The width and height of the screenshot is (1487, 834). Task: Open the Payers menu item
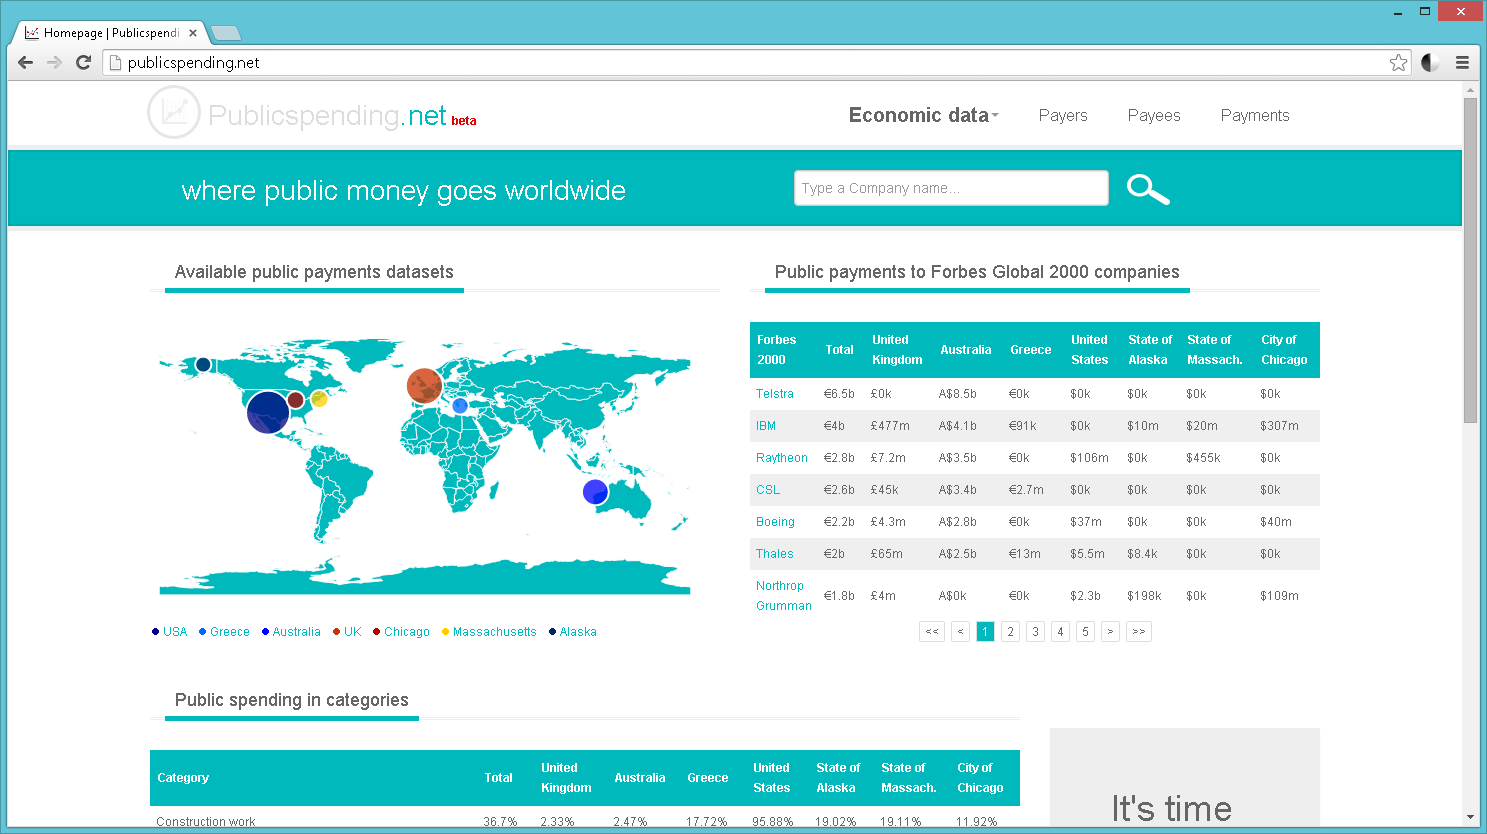coord(1063,116)
